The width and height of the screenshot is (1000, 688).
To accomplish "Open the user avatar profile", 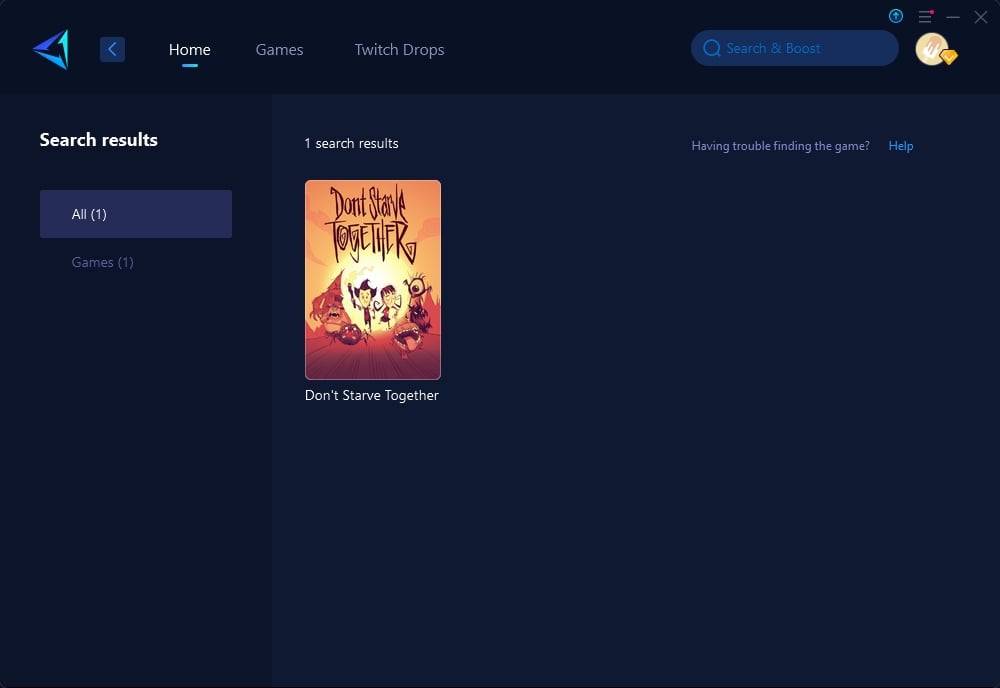I will (933, 49).
